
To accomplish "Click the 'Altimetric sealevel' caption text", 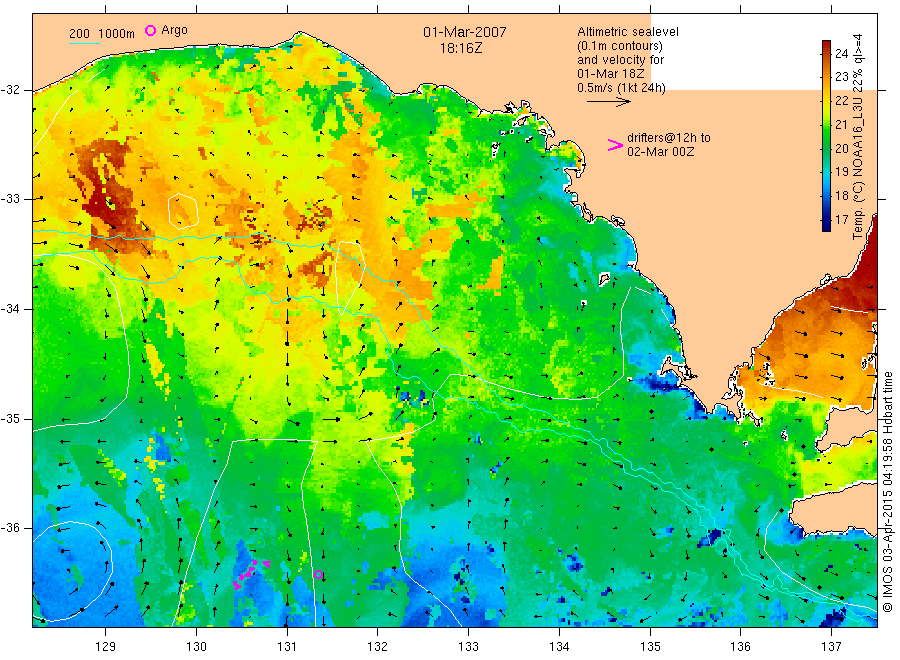I will point(628,32).
